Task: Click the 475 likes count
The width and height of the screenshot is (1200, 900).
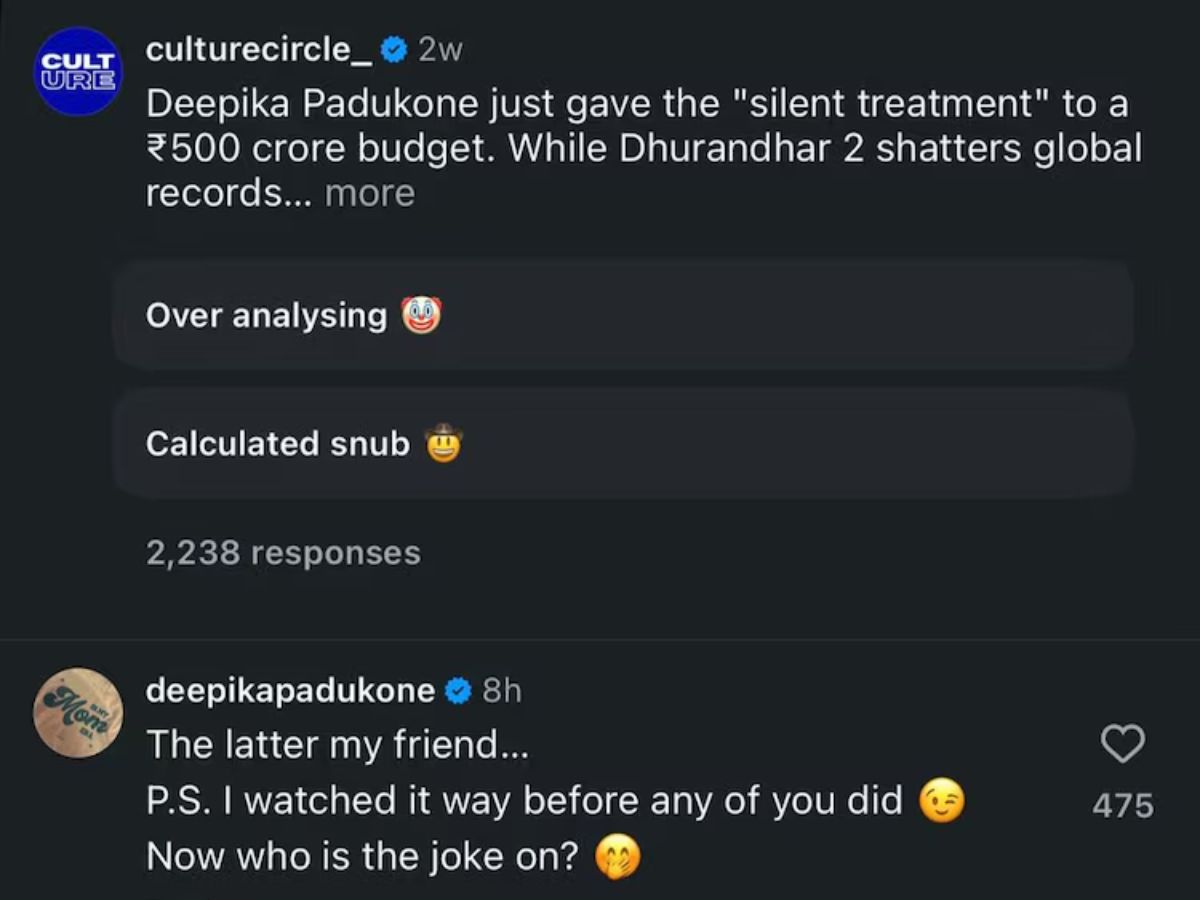Action: point(1122,805)
